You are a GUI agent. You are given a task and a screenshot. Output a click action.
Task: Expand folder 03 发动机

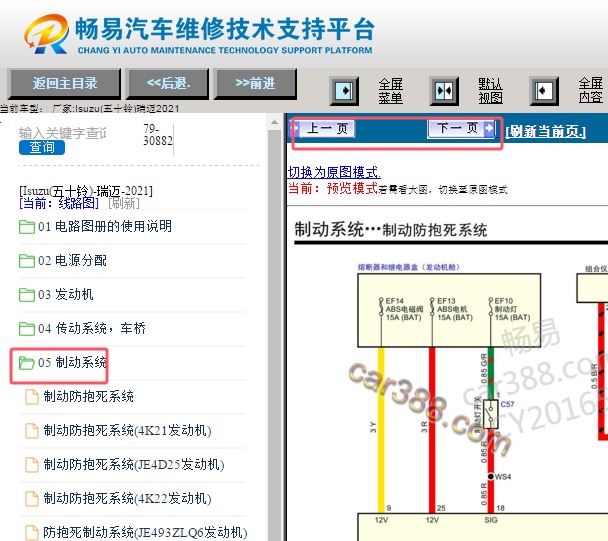66,294
